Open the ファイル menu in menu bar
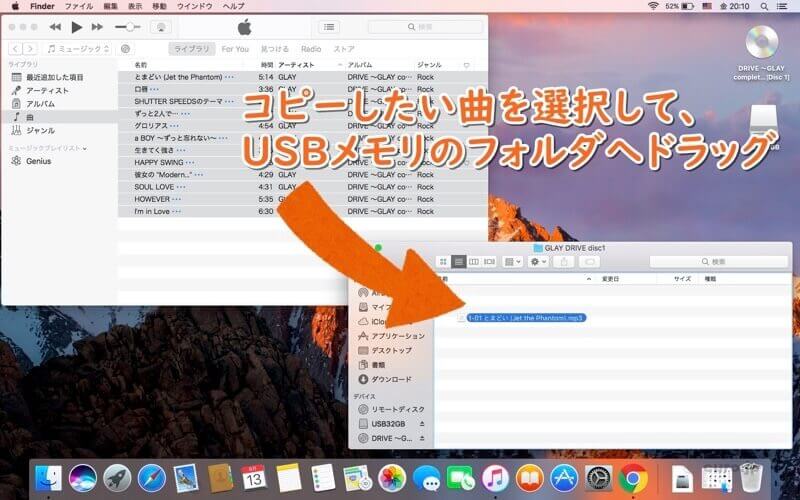The height and width of the screenshot is (500, 800). click(x=79, y=6)
